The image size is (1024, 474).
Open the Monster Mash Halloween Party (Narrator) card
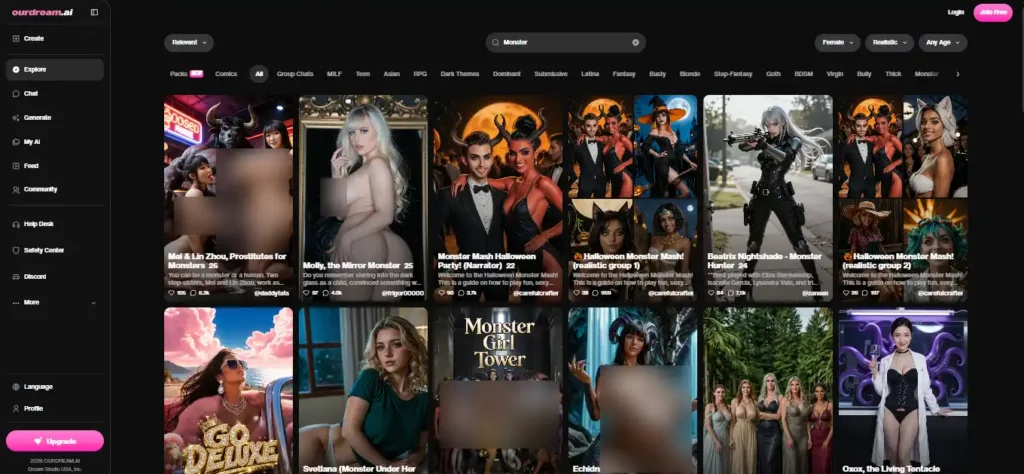tap(498, 198)
